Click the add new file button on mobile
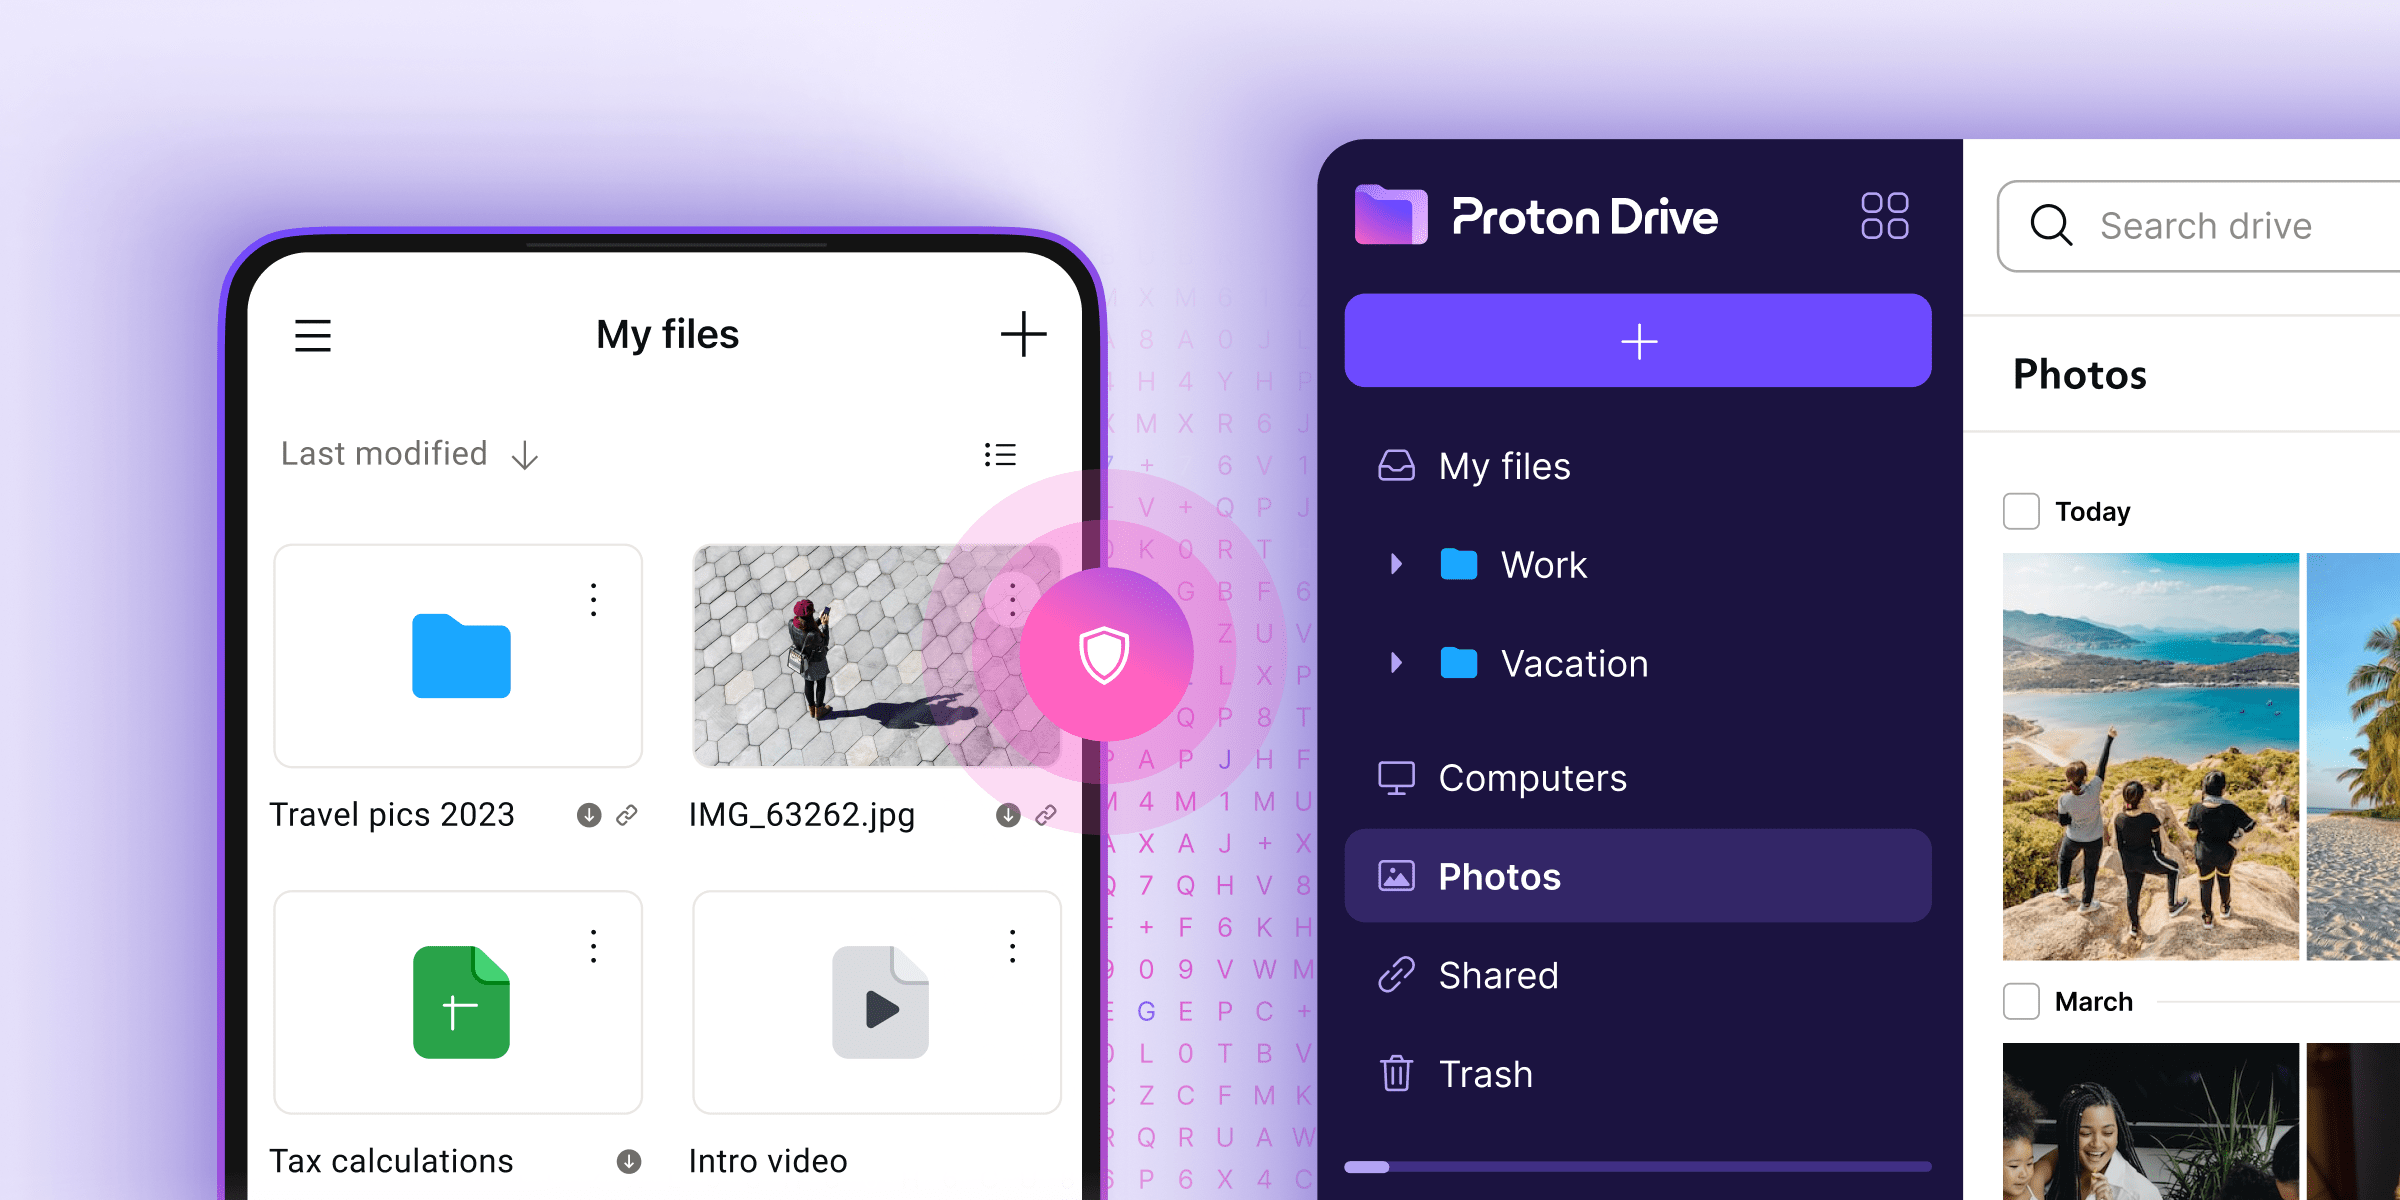The height and width of the screenshot is (1200, 2400). tap(1021, 334)
